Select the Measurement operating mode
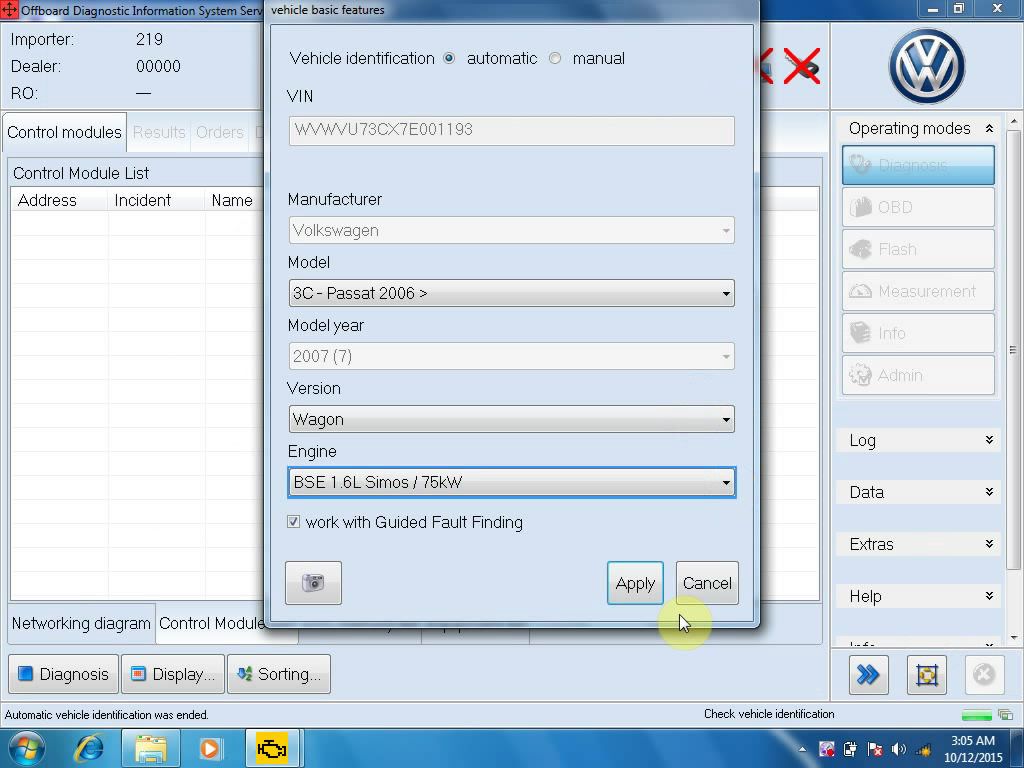This screenshot has width=1024, height=768. coord(918,291)
